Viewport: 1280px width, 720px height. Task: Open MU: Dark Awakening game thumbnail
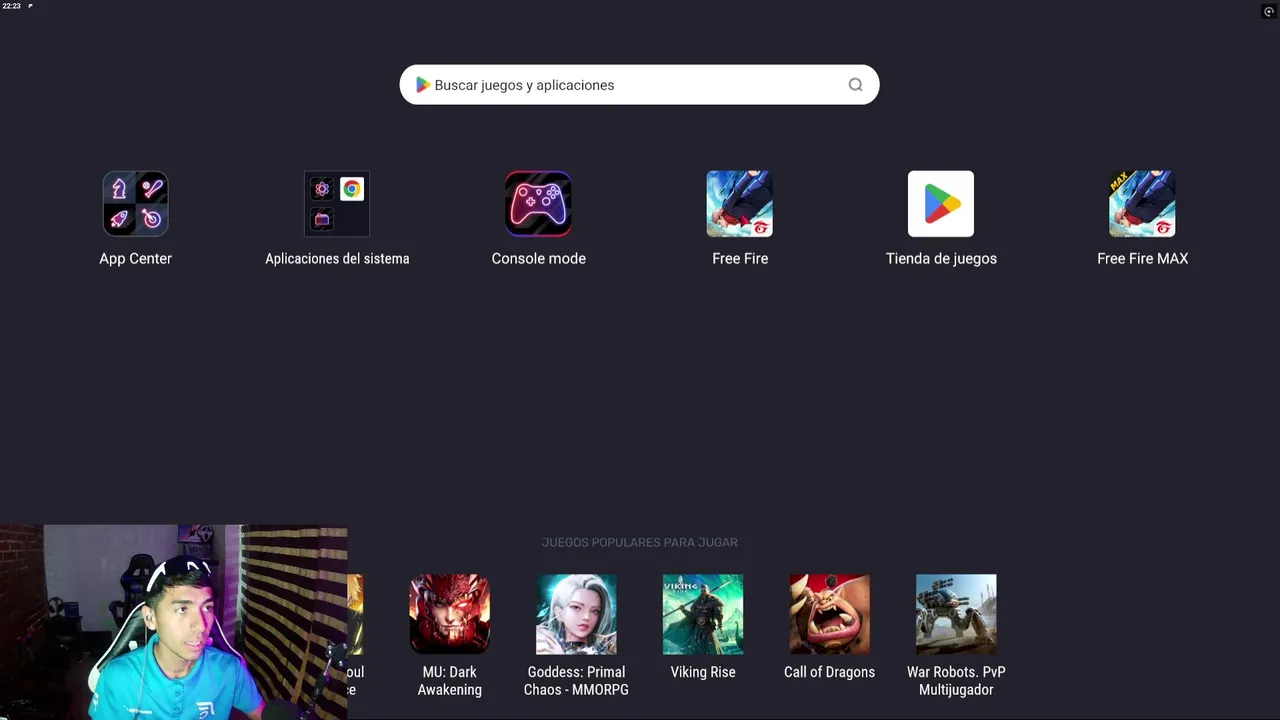point(449,614)
